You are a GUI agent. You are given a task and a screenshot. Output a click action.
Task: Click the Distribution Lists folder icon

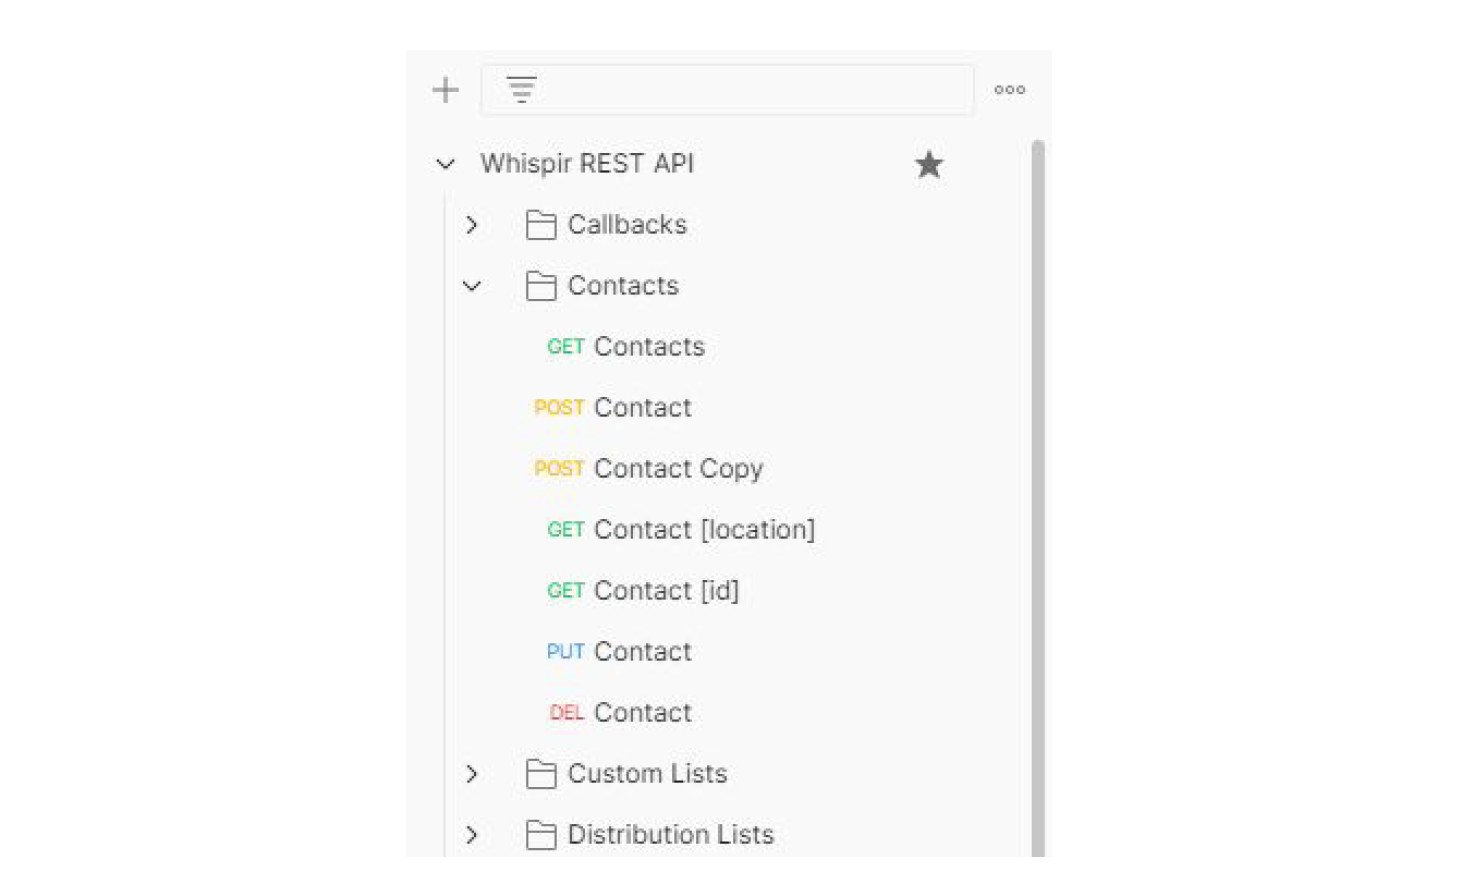click(541, 835)
